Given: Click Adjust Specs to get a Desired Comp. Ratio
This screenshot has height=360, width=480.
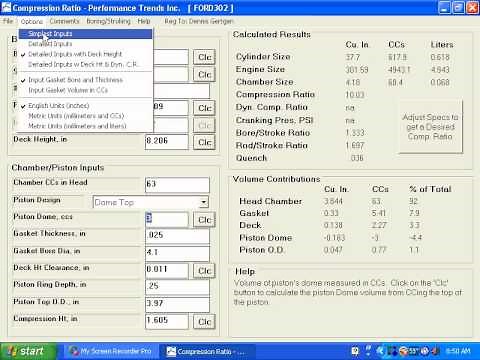Looking at the screenshot, I should (x=431, y=127).
